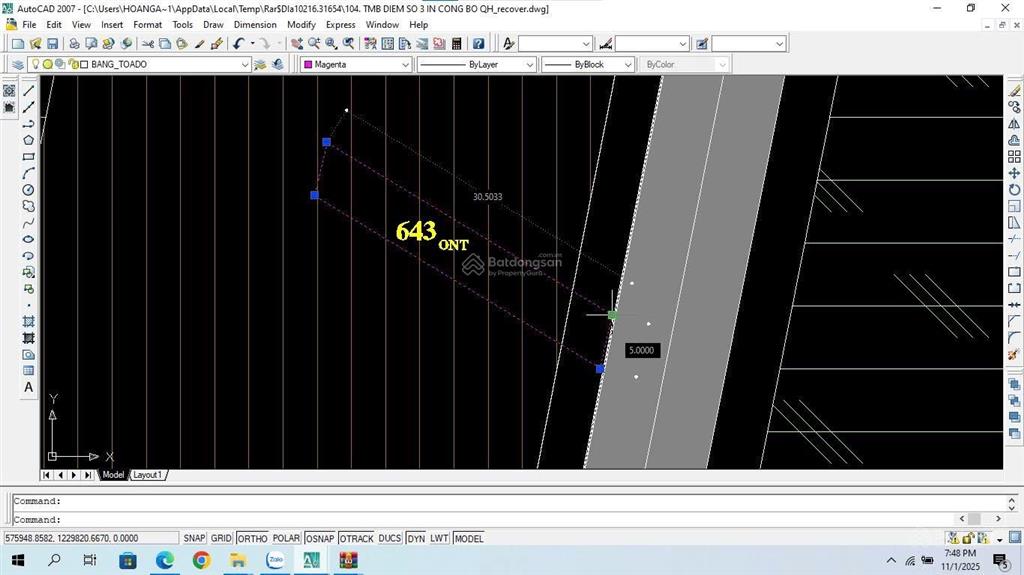The width and height of the screenshot is (1024, 575).
Task: Open Google Chrome from the taskbar
Action: 201,560
